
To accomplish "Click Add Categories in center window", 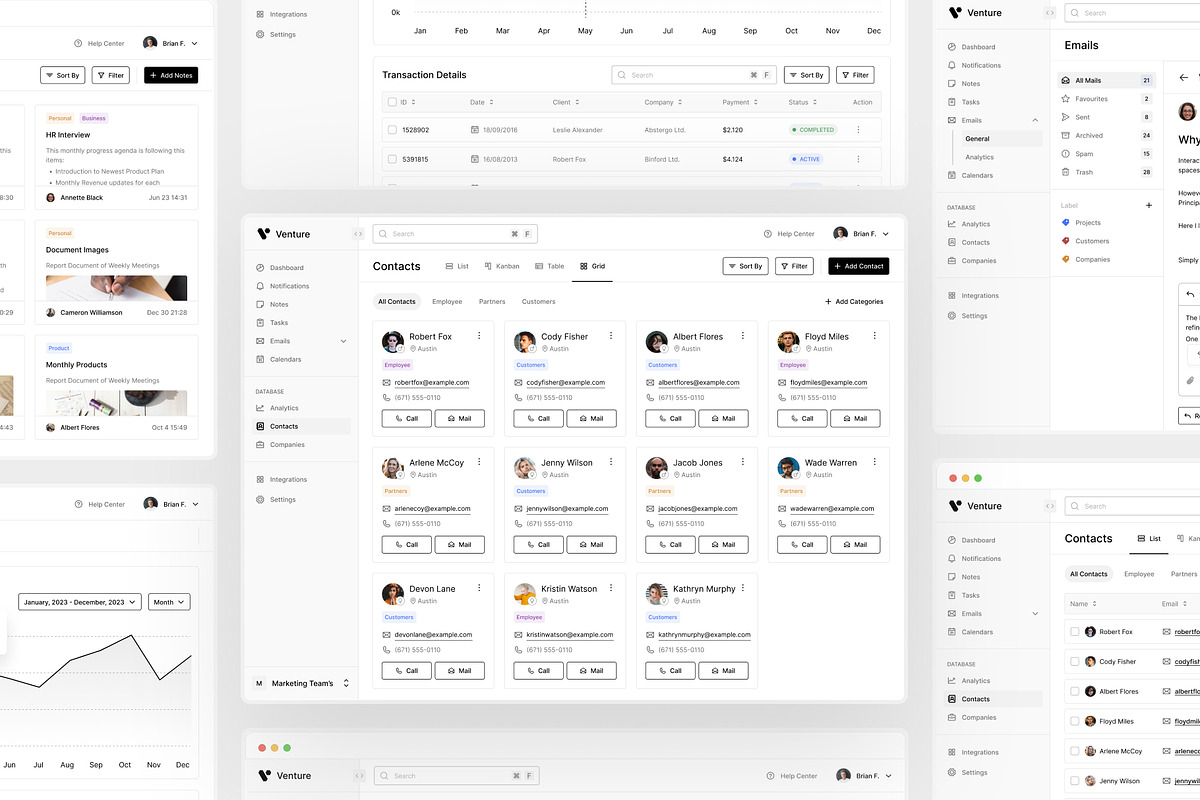I will 854,301.
